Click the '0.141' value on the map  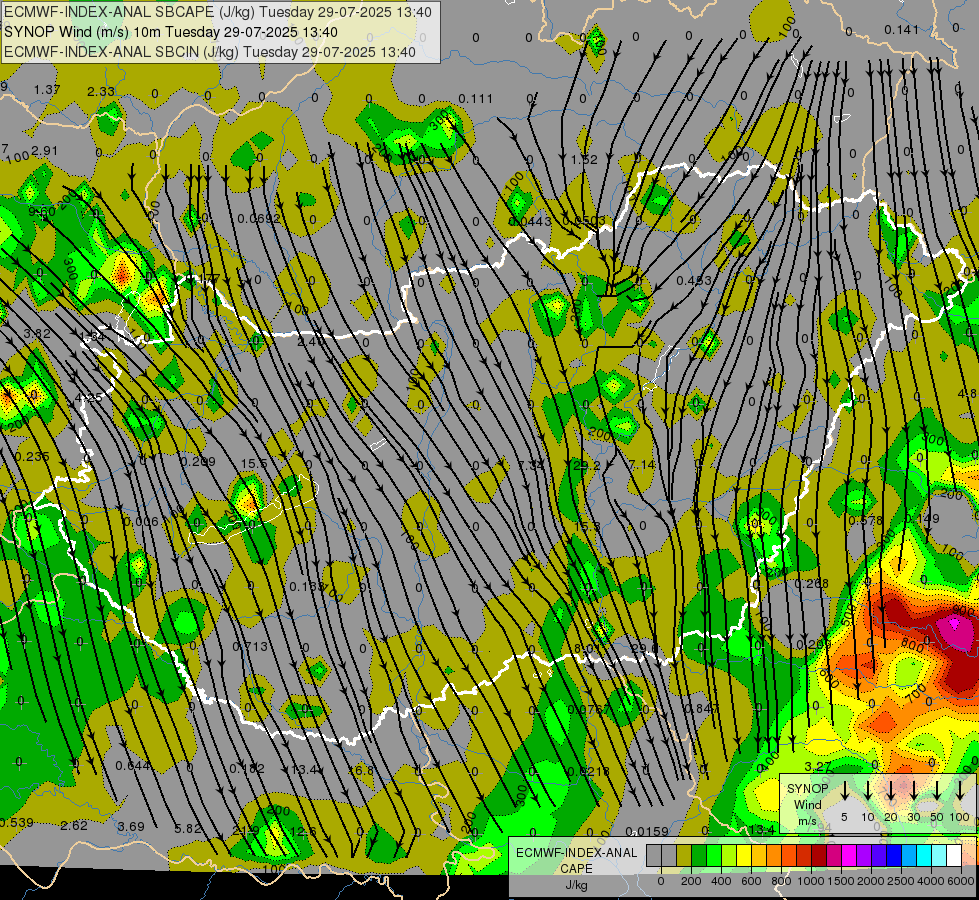tap(902, 29)
